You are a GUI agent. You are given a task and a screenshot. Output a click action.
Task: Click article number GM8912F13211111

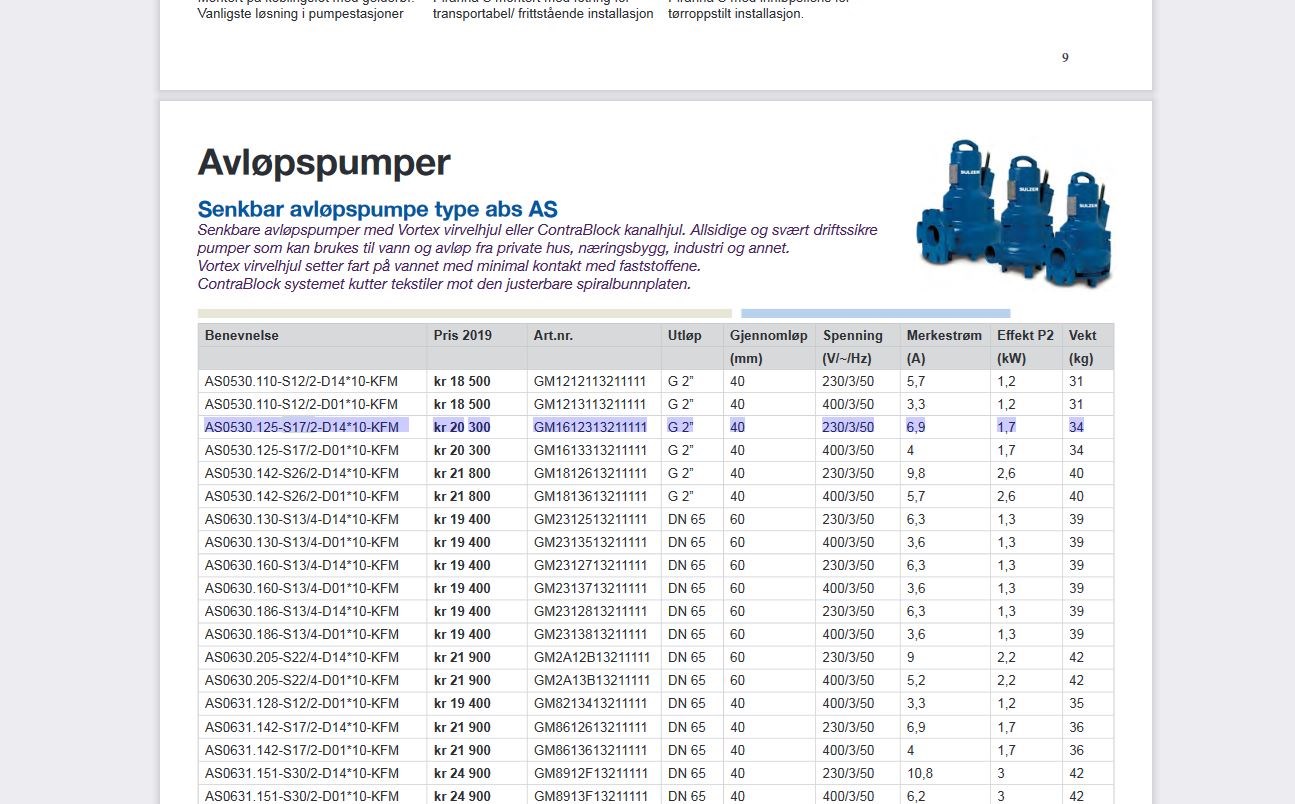coord(591,773)
